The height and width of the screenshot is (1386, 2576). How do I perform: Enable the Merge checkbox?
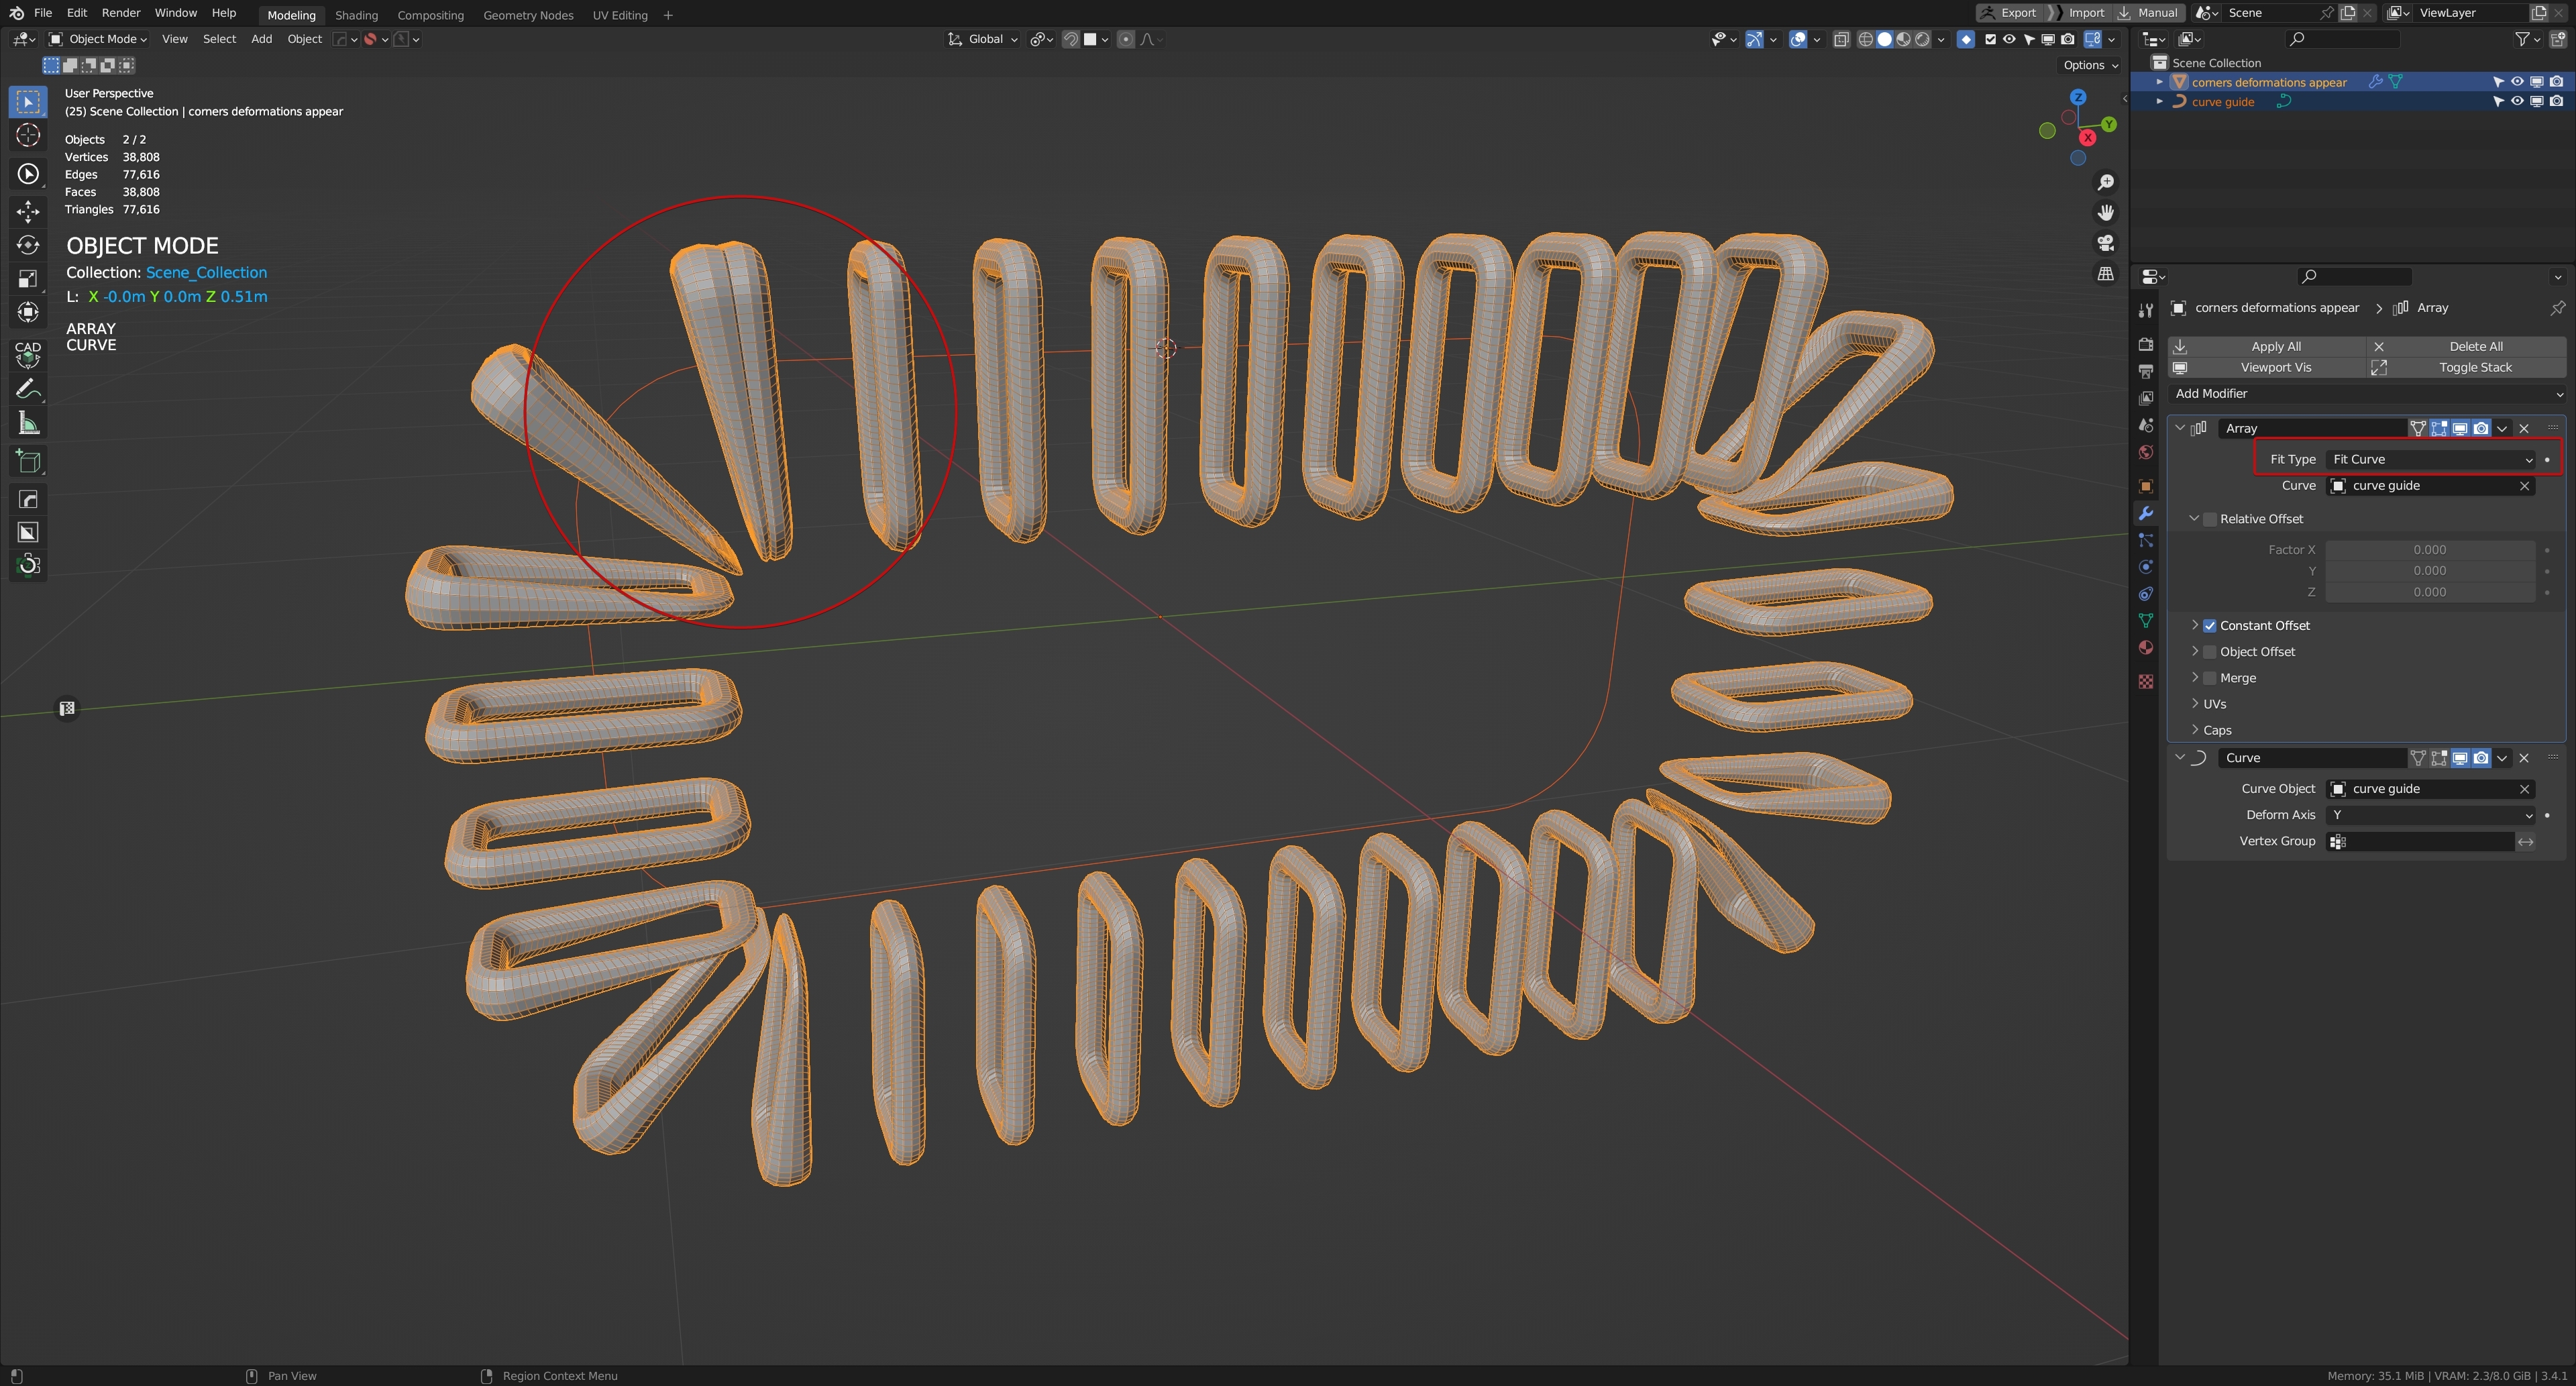coord(2209,678)
